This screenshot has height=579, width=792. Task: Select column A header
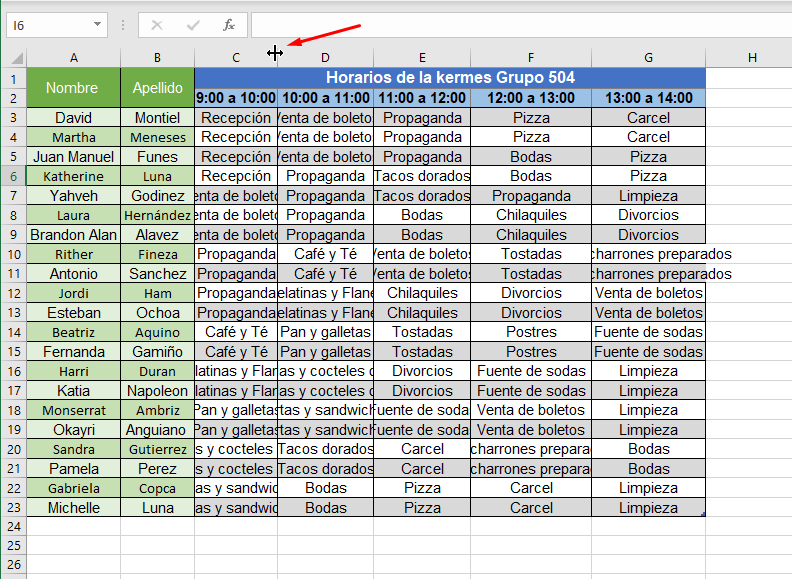click(74, 58)
